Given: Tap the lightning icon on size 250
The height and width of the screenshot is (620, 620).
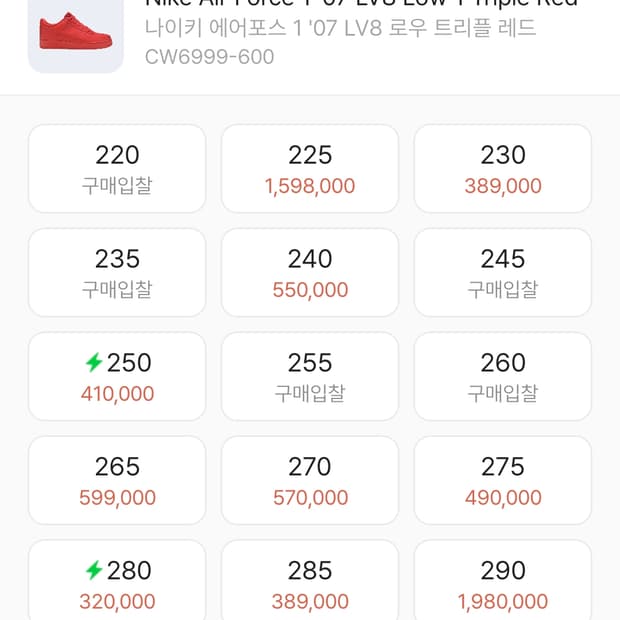Looking at the screenshot, I should point(94,362).
